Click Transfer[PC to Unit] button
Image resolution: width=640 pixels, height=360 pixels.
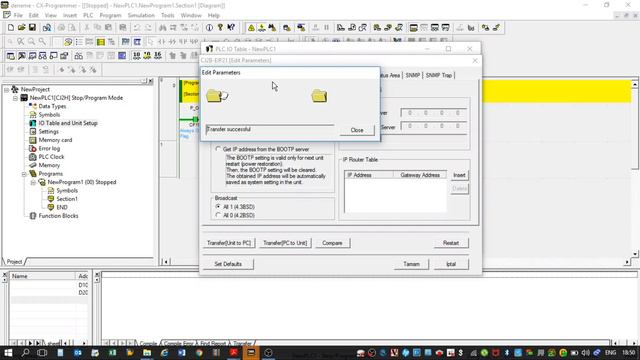tap(285, 243)
